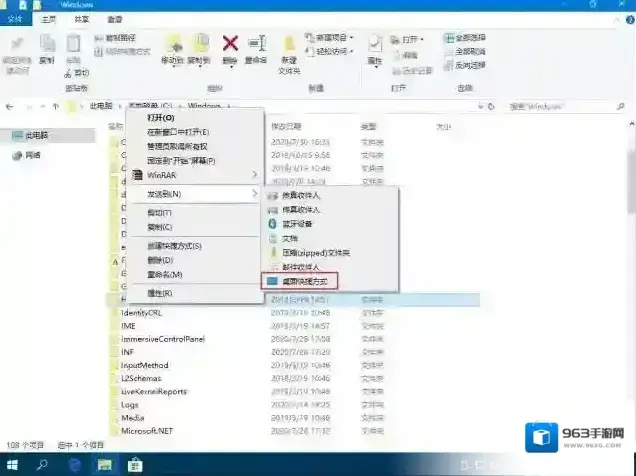Viewport: 636px width, 476px height.
Task: Choose 打开(O) in the context menu
Action: click(195, 118)
